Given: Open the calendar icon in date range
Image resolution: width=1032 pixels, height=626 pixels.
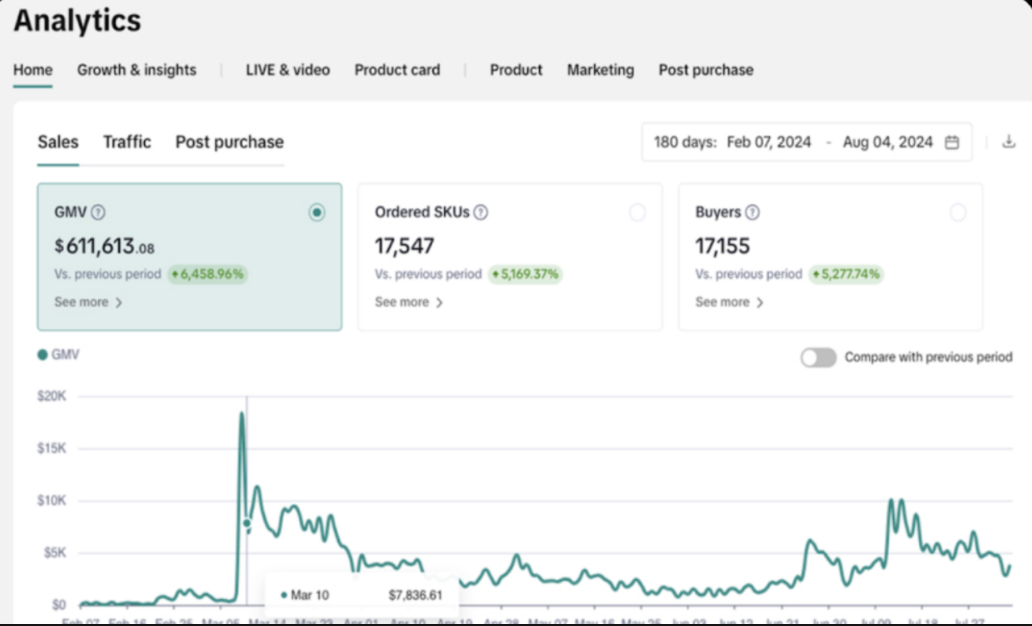Looking at the screenshot, I should (x=952, y=142).
